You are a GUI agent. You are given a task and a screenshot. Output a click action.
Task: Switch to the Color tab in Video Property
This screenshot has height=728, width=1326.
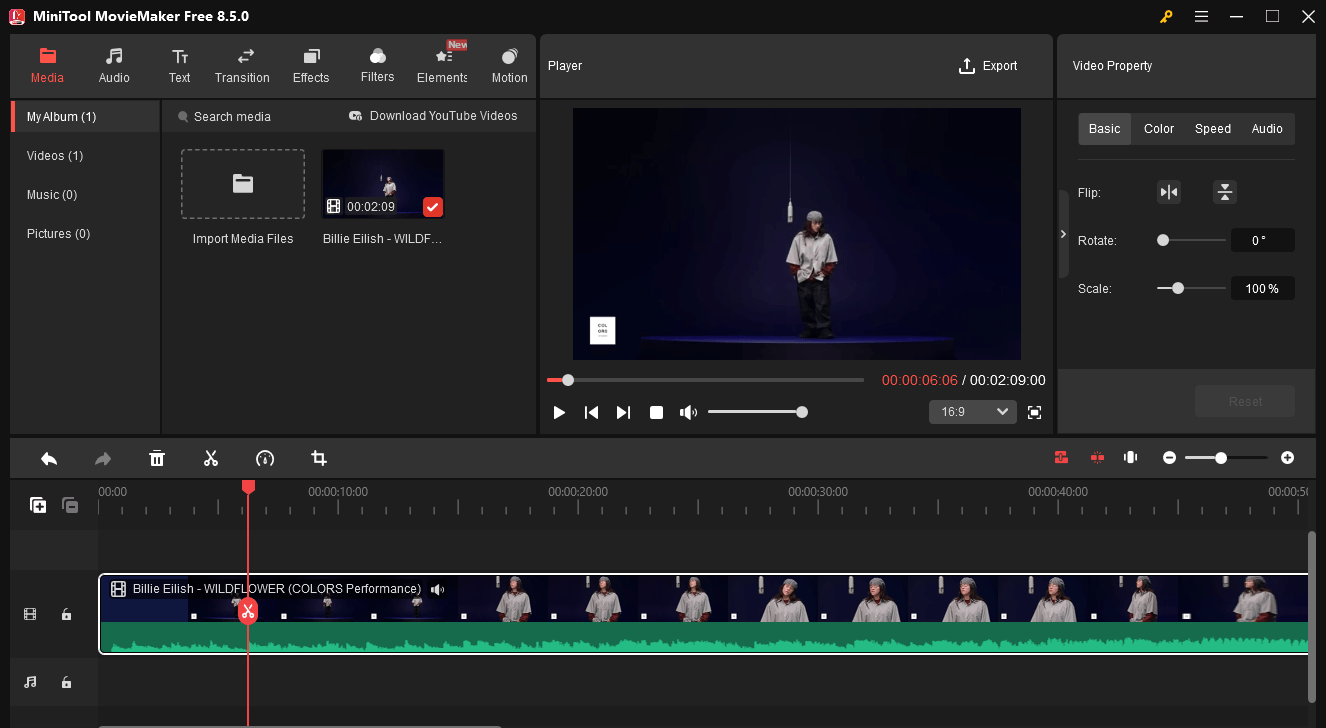pyautogui.click(x=1158, y=128)
